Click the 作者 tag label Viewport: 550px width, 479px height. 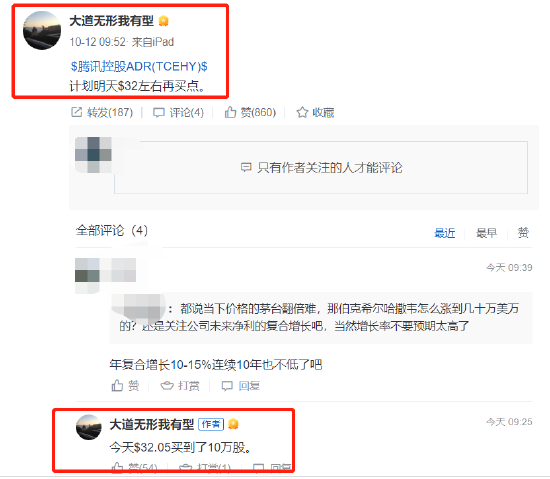211,424
